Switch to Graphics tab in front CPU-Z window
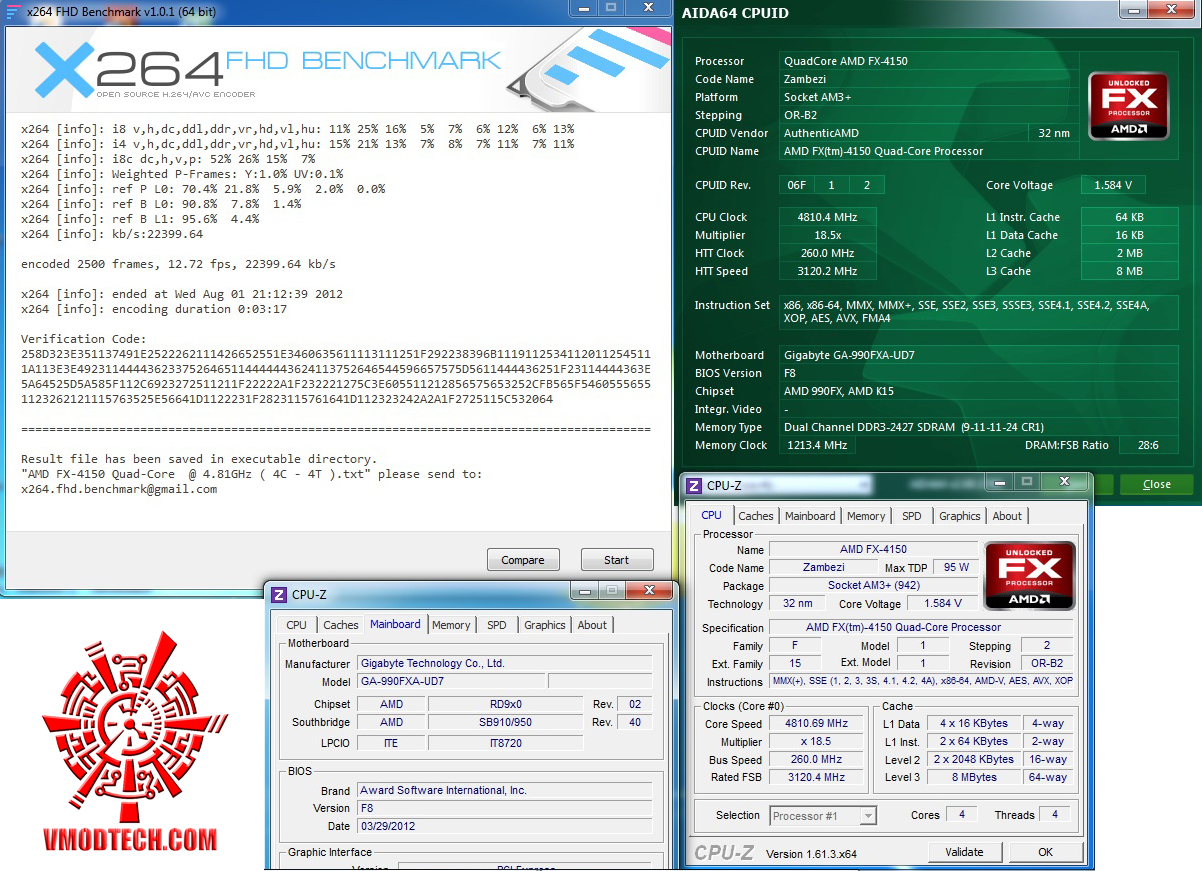Image resolution: width=1202 pixels, height=871 pixels. tap(960, 516)
